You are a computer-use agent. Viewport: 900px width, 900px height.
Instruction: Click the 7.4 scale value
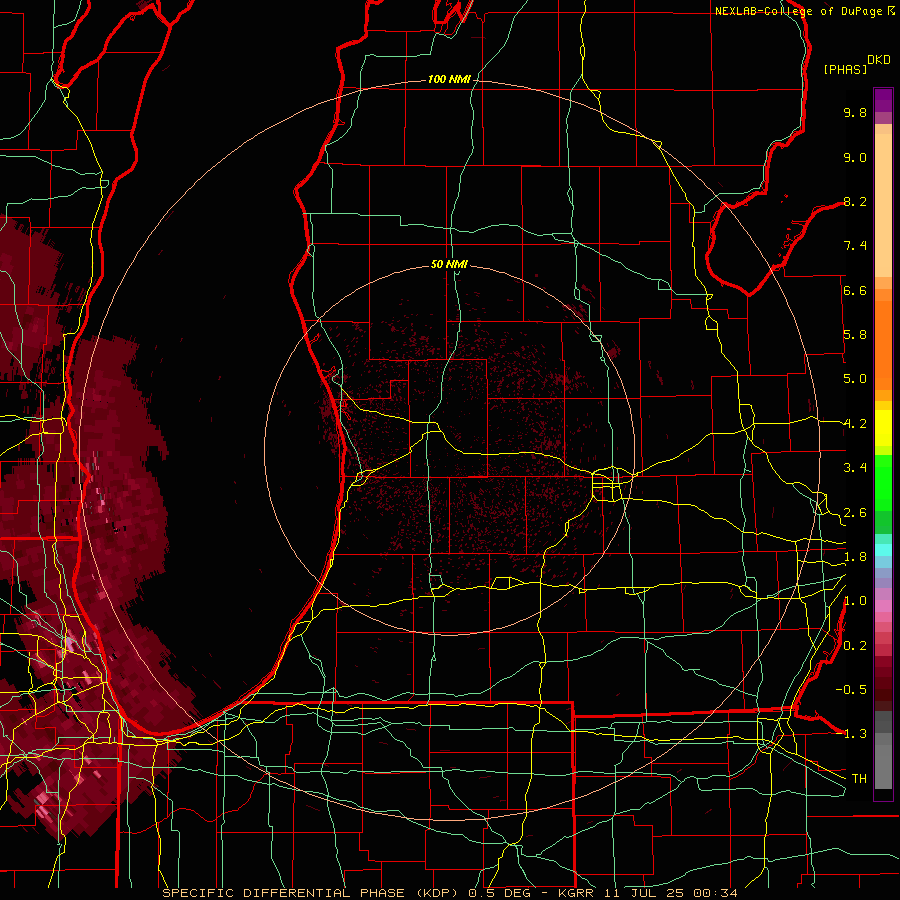855,246
